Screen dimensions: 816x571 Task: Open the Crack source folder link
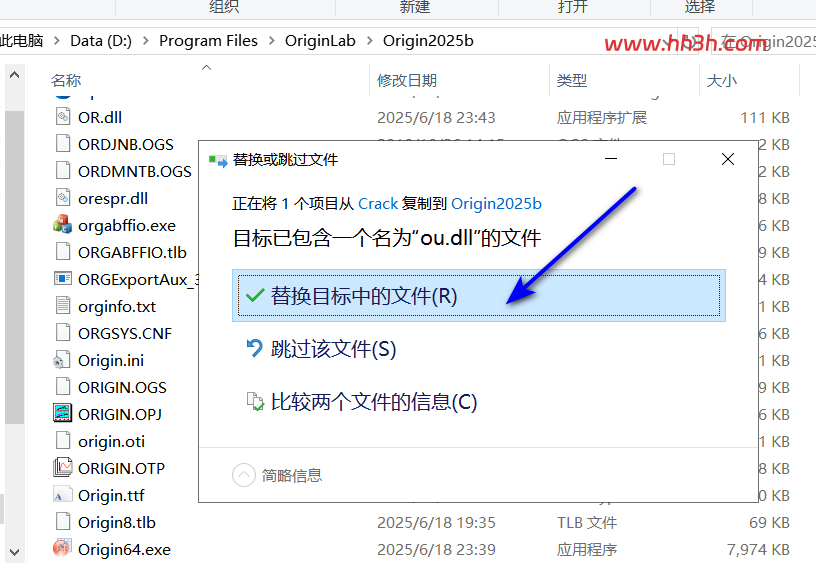[x=378, y=204]
